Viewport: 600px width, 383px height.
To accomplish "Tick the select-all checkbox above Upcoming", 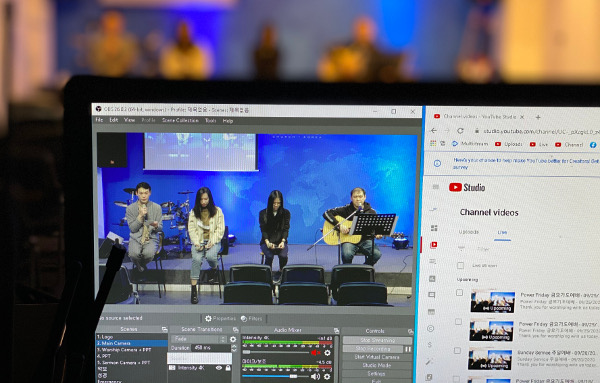I will click(x=460, y=265).
